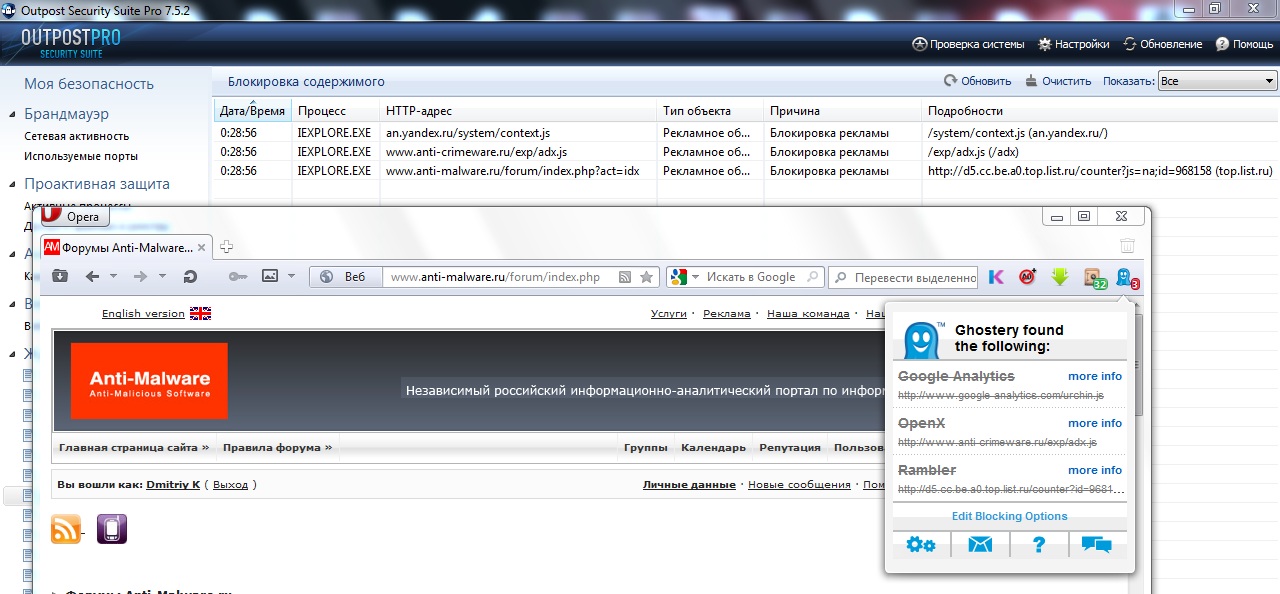Click the Dmitriy K username link
The height and width of the screenshot is (594, 1280).
pyautogui.click(x=173, y=484)
